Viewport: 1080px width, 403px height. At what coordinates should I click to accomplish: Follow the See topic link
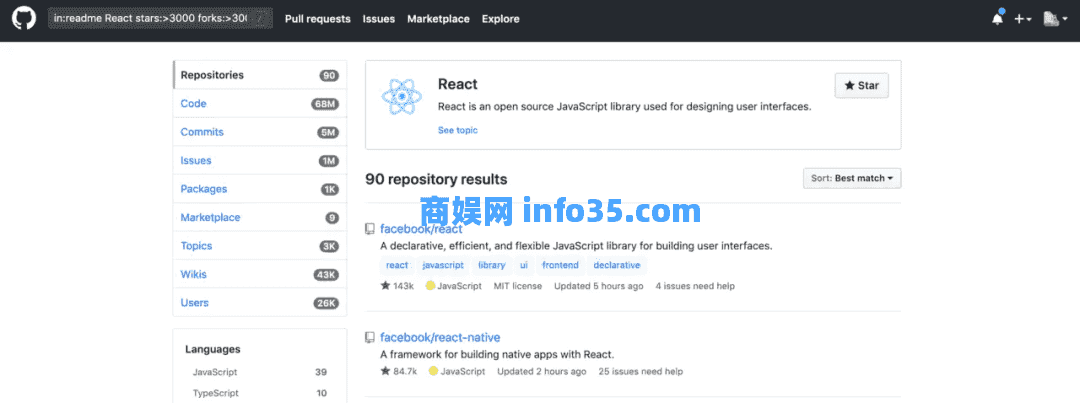(457, 130)
